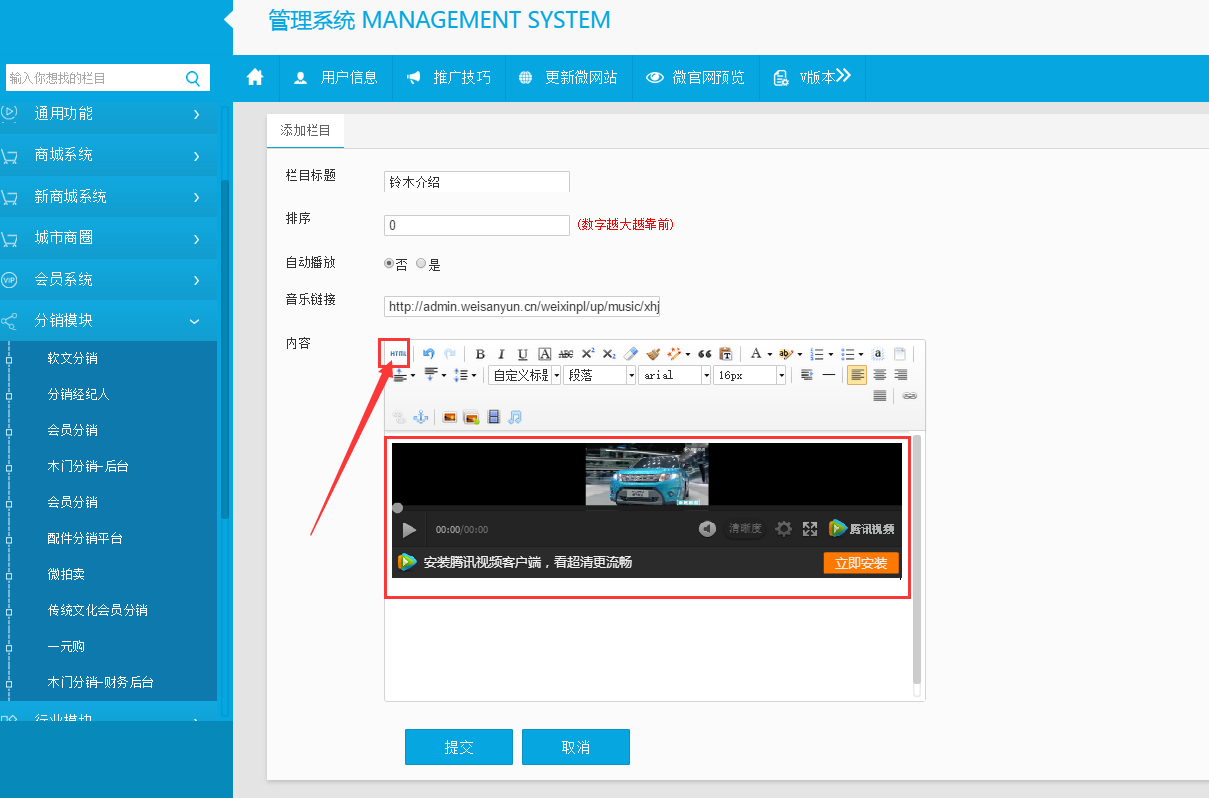Open the 推广技巧 nav item

448,77
